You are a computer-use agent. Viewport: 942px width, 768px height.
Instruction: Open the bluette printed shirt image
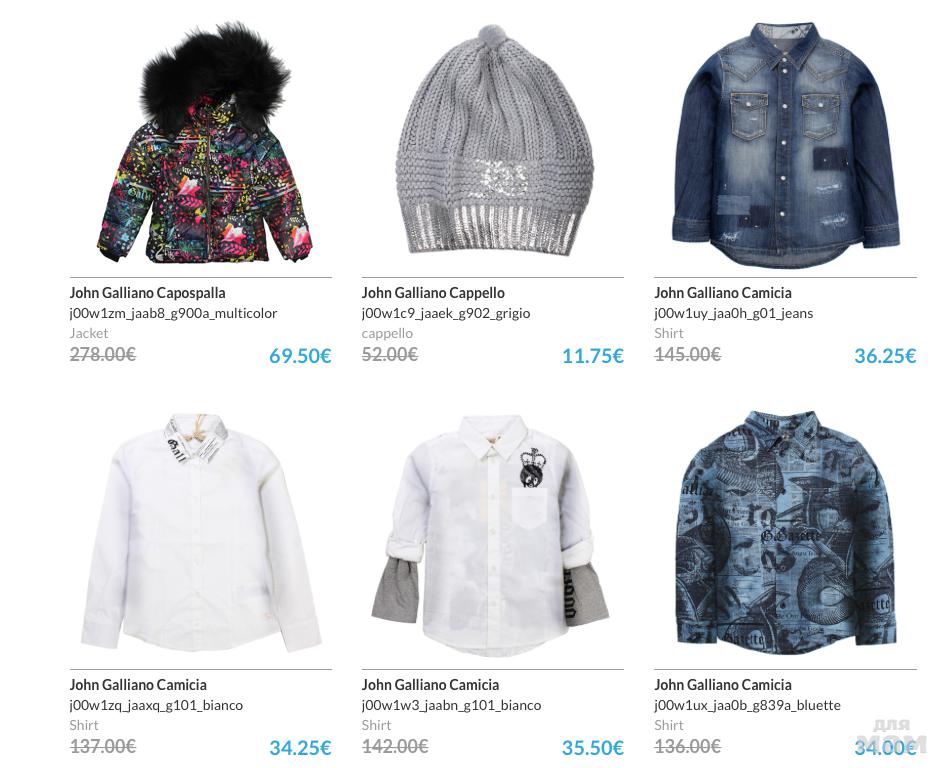(x=786, y=532)
